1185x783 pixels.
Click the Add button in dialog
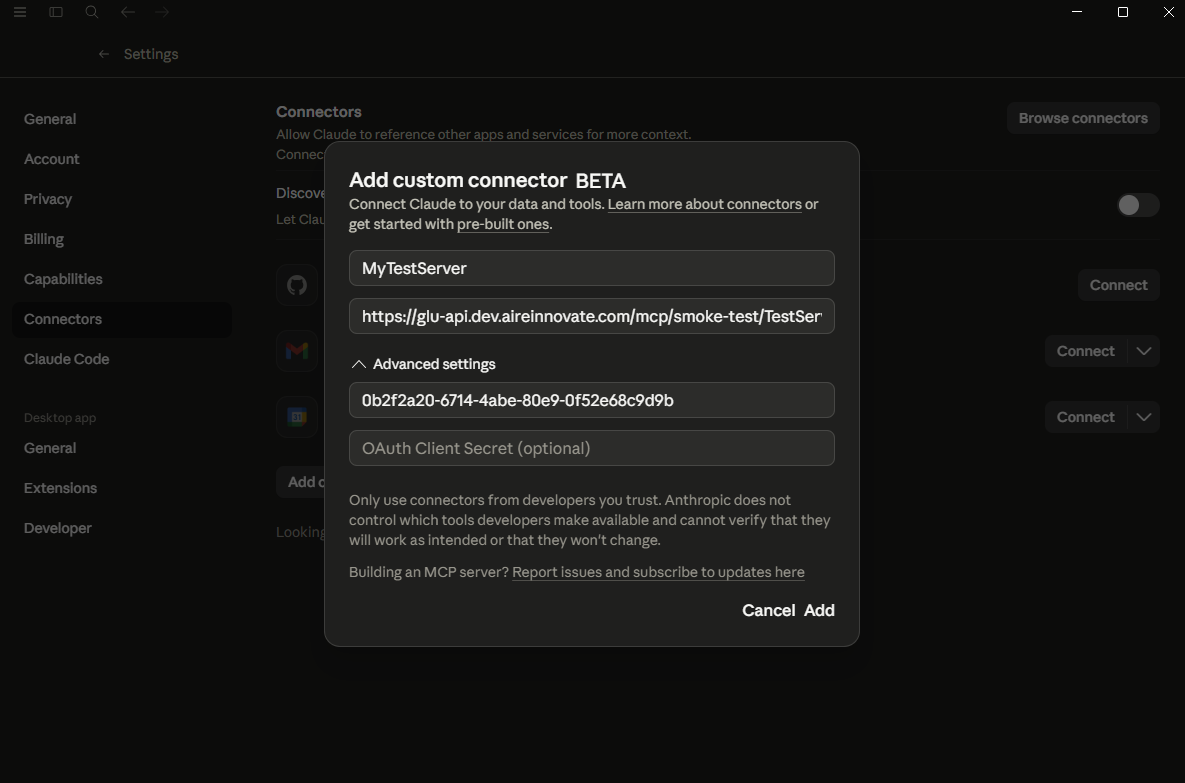[x=819, y=611]
